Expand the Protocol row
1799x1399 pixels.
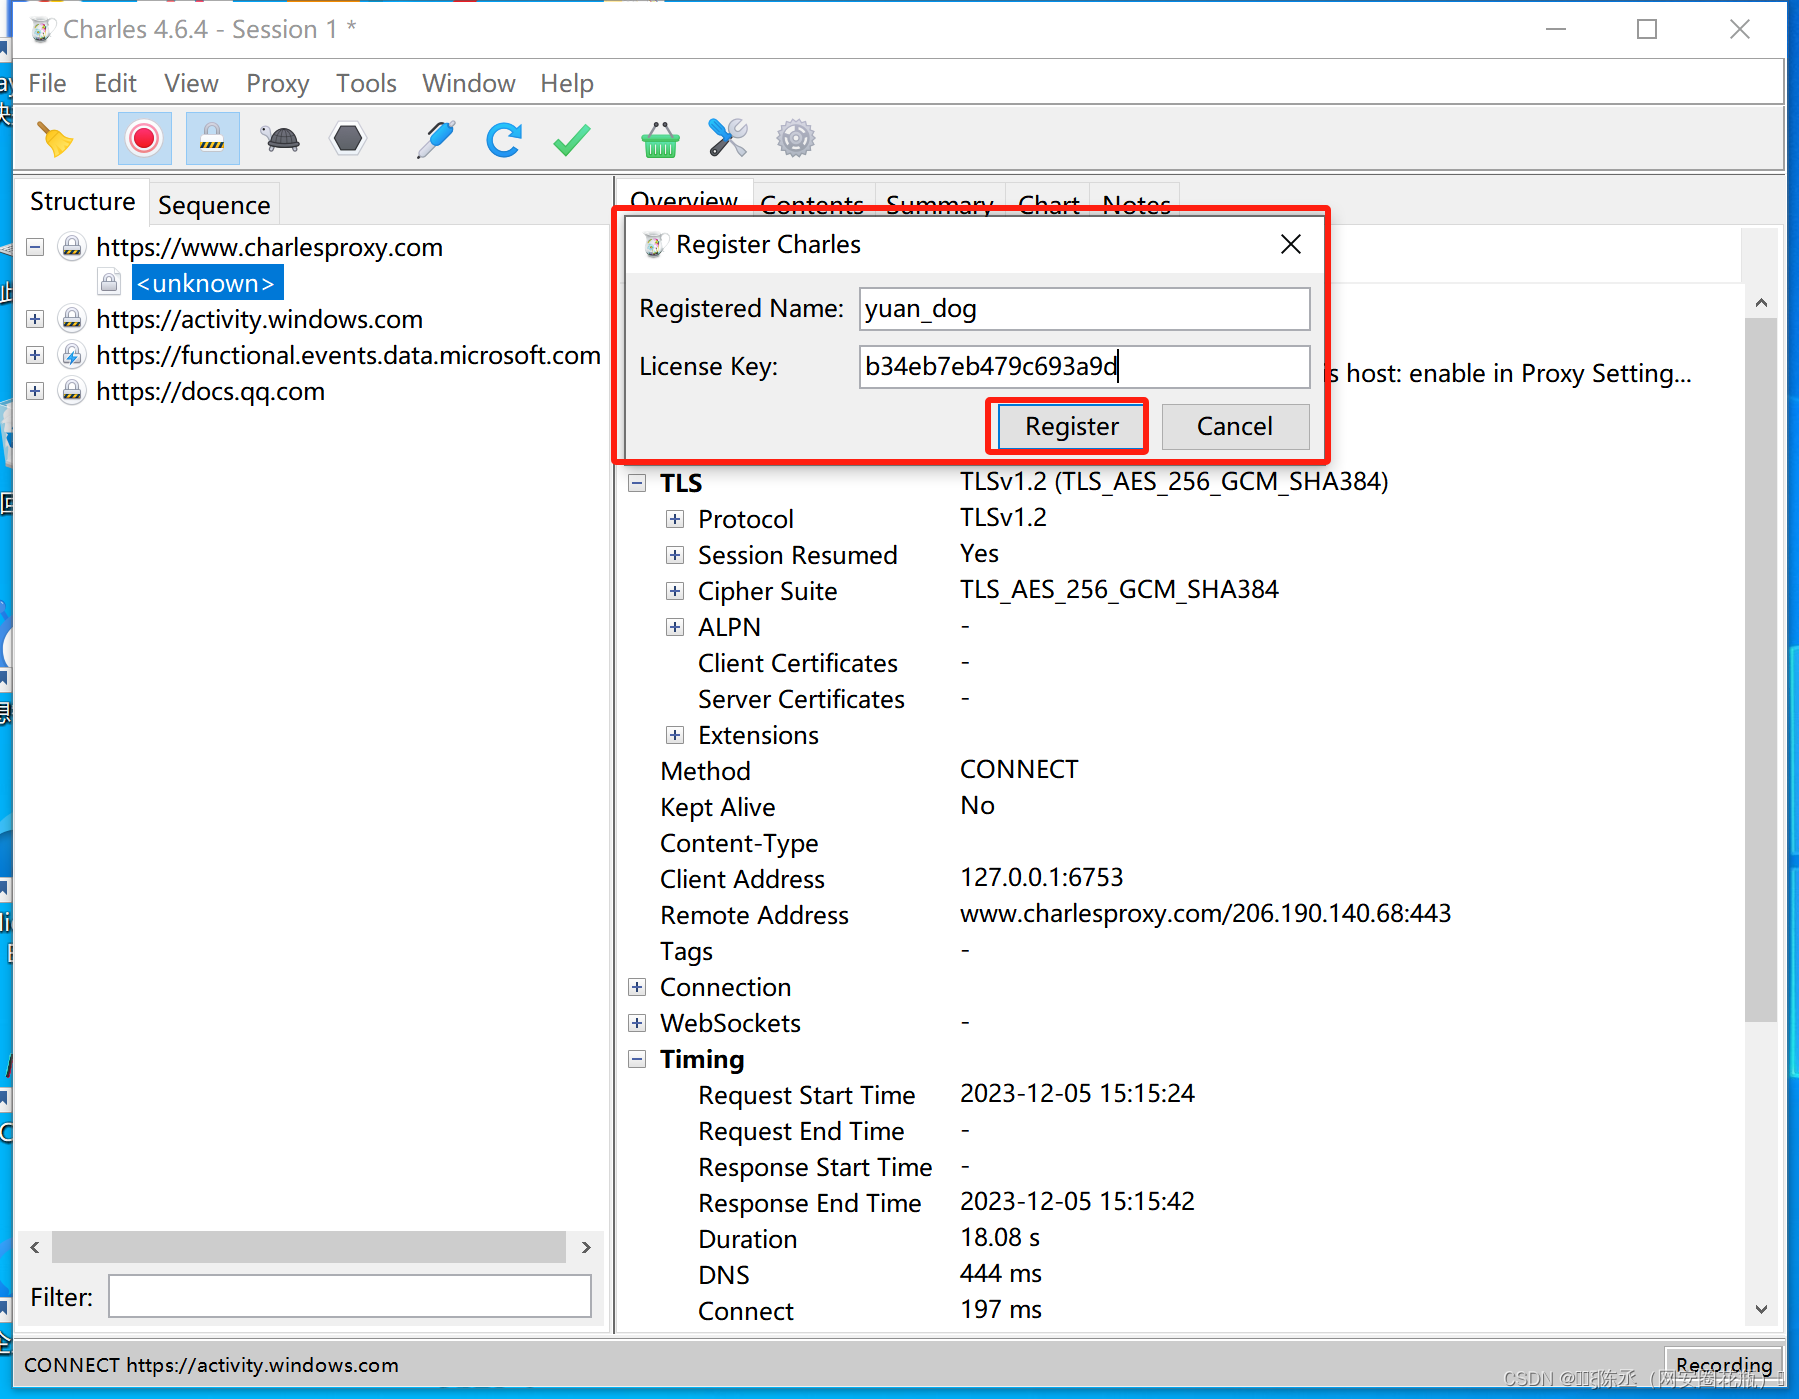click(675, 519)
